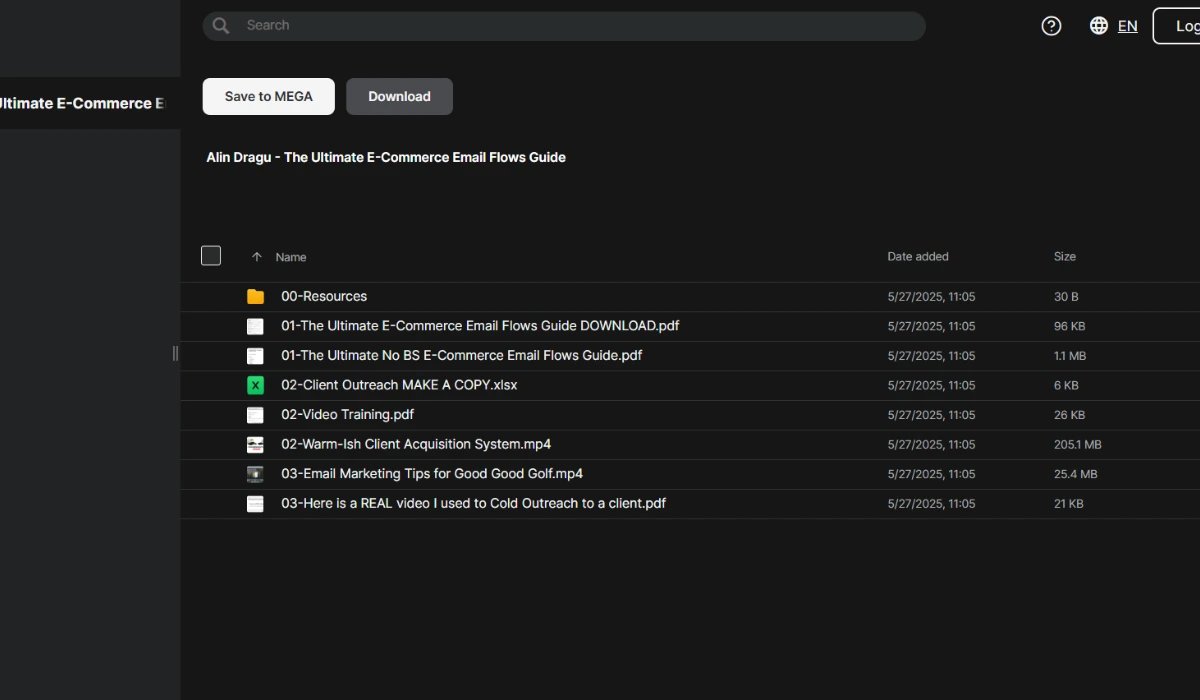Tick the select-all checkbox in the header
The height and width of the screenshot is (700, 1200).
pyautogui.click(x=211, y=256)
